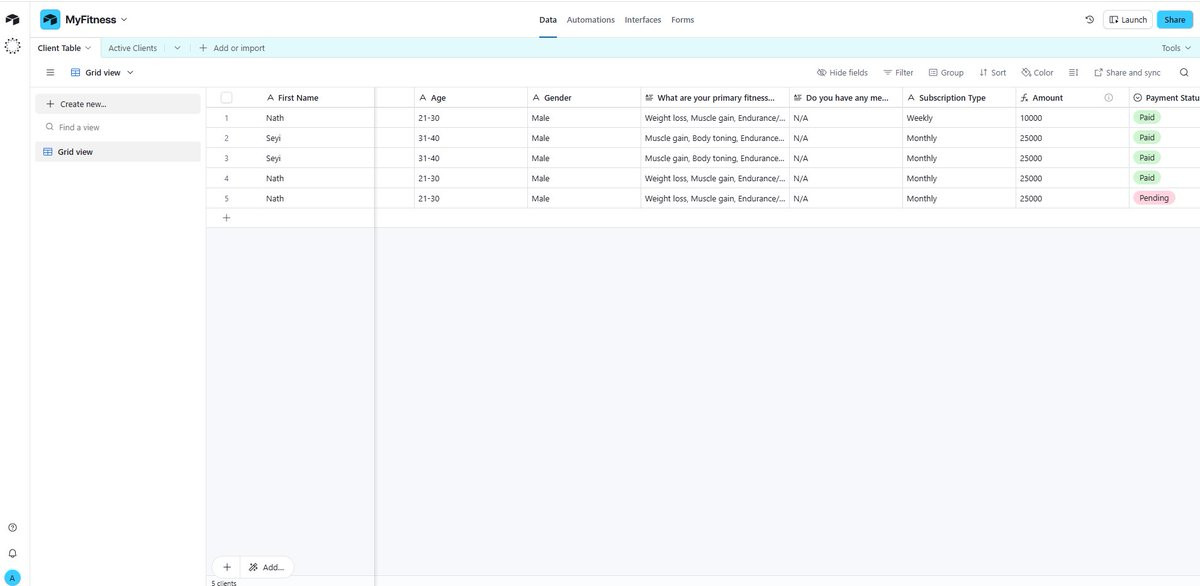This screenshot has width=1200, height=586.
Task: Click Nath name in row 5
Action: 275,198
